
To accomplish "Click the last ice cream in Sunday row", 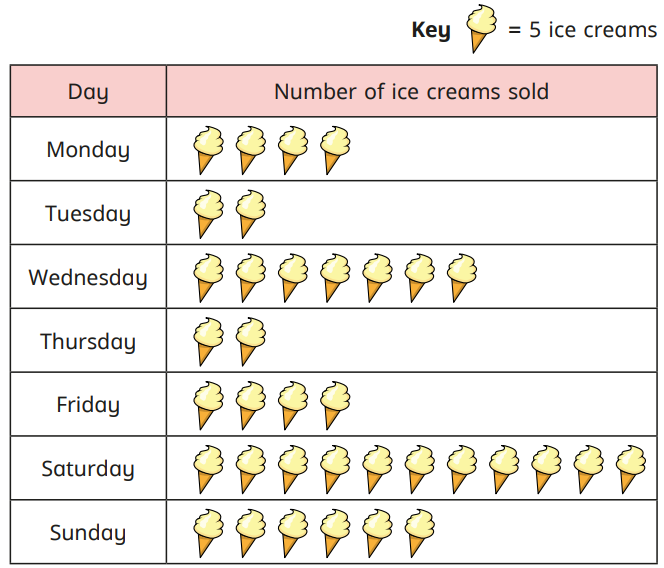I will (x=419, y=532).
